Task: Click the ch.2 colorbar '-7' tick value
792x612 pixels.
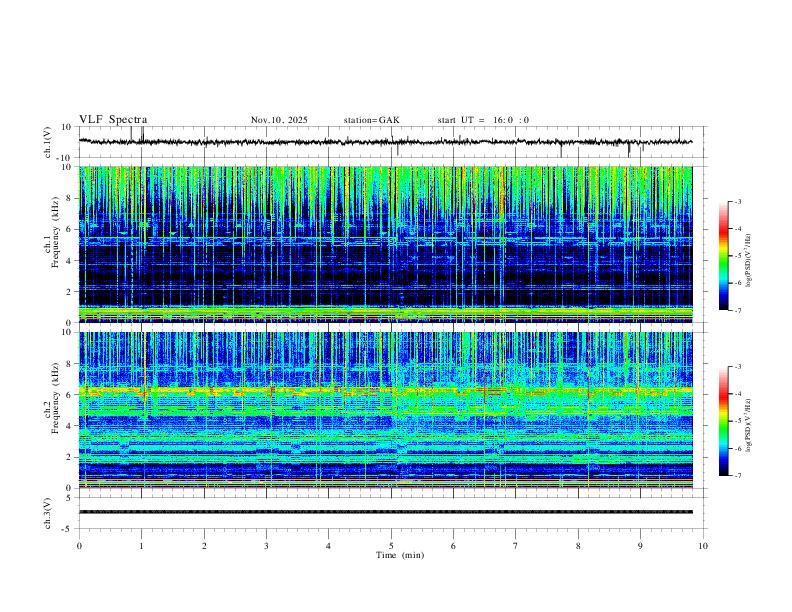Action: pos(737,476)
